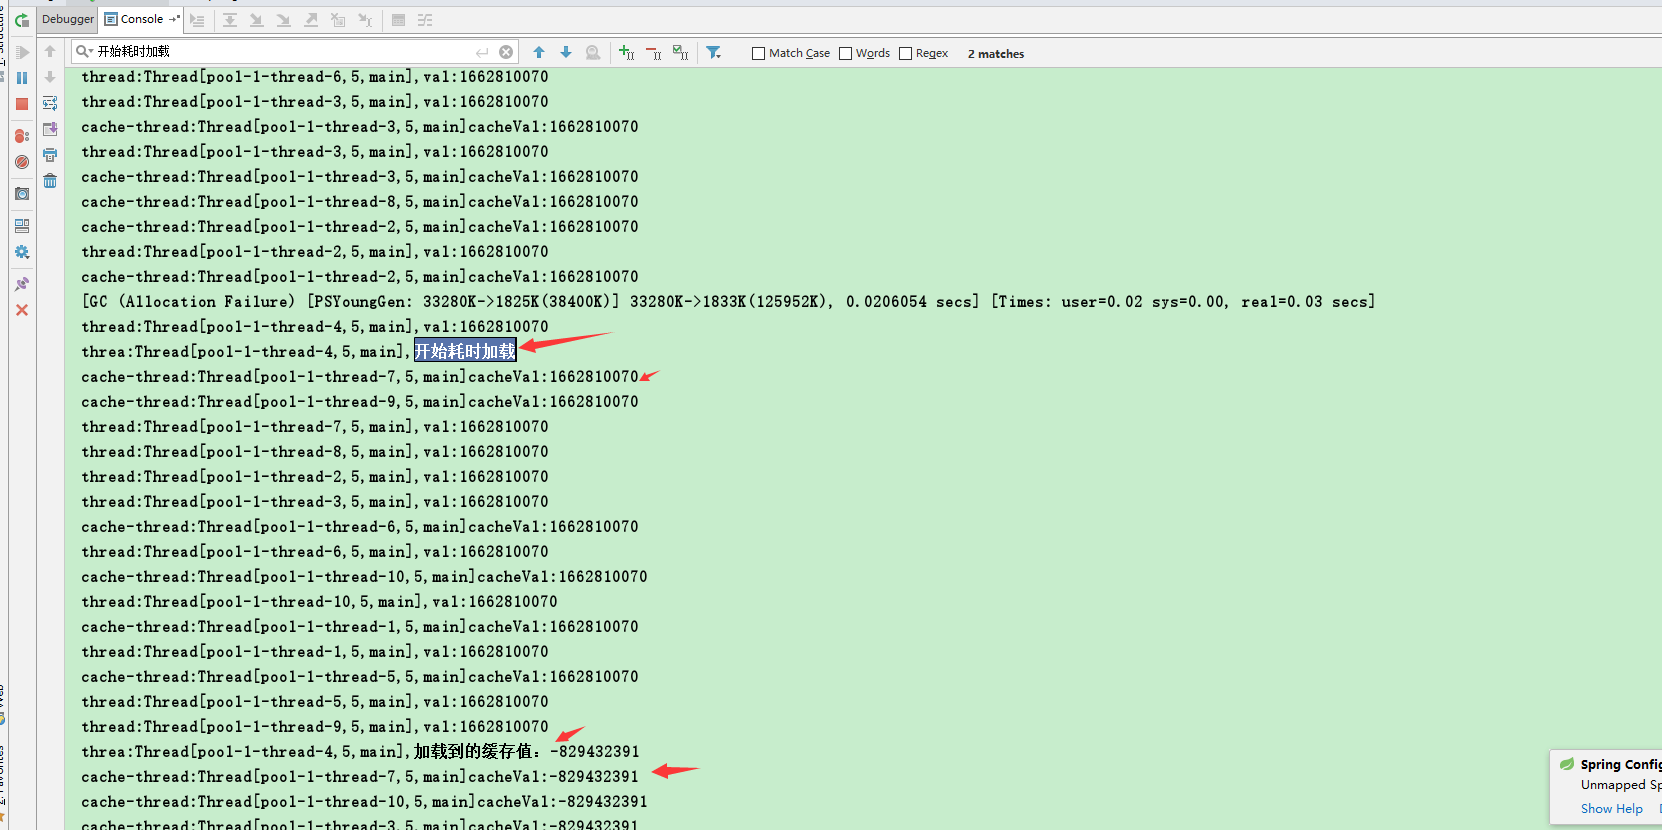Switch to Debugger tab

[x=68, y=19]
